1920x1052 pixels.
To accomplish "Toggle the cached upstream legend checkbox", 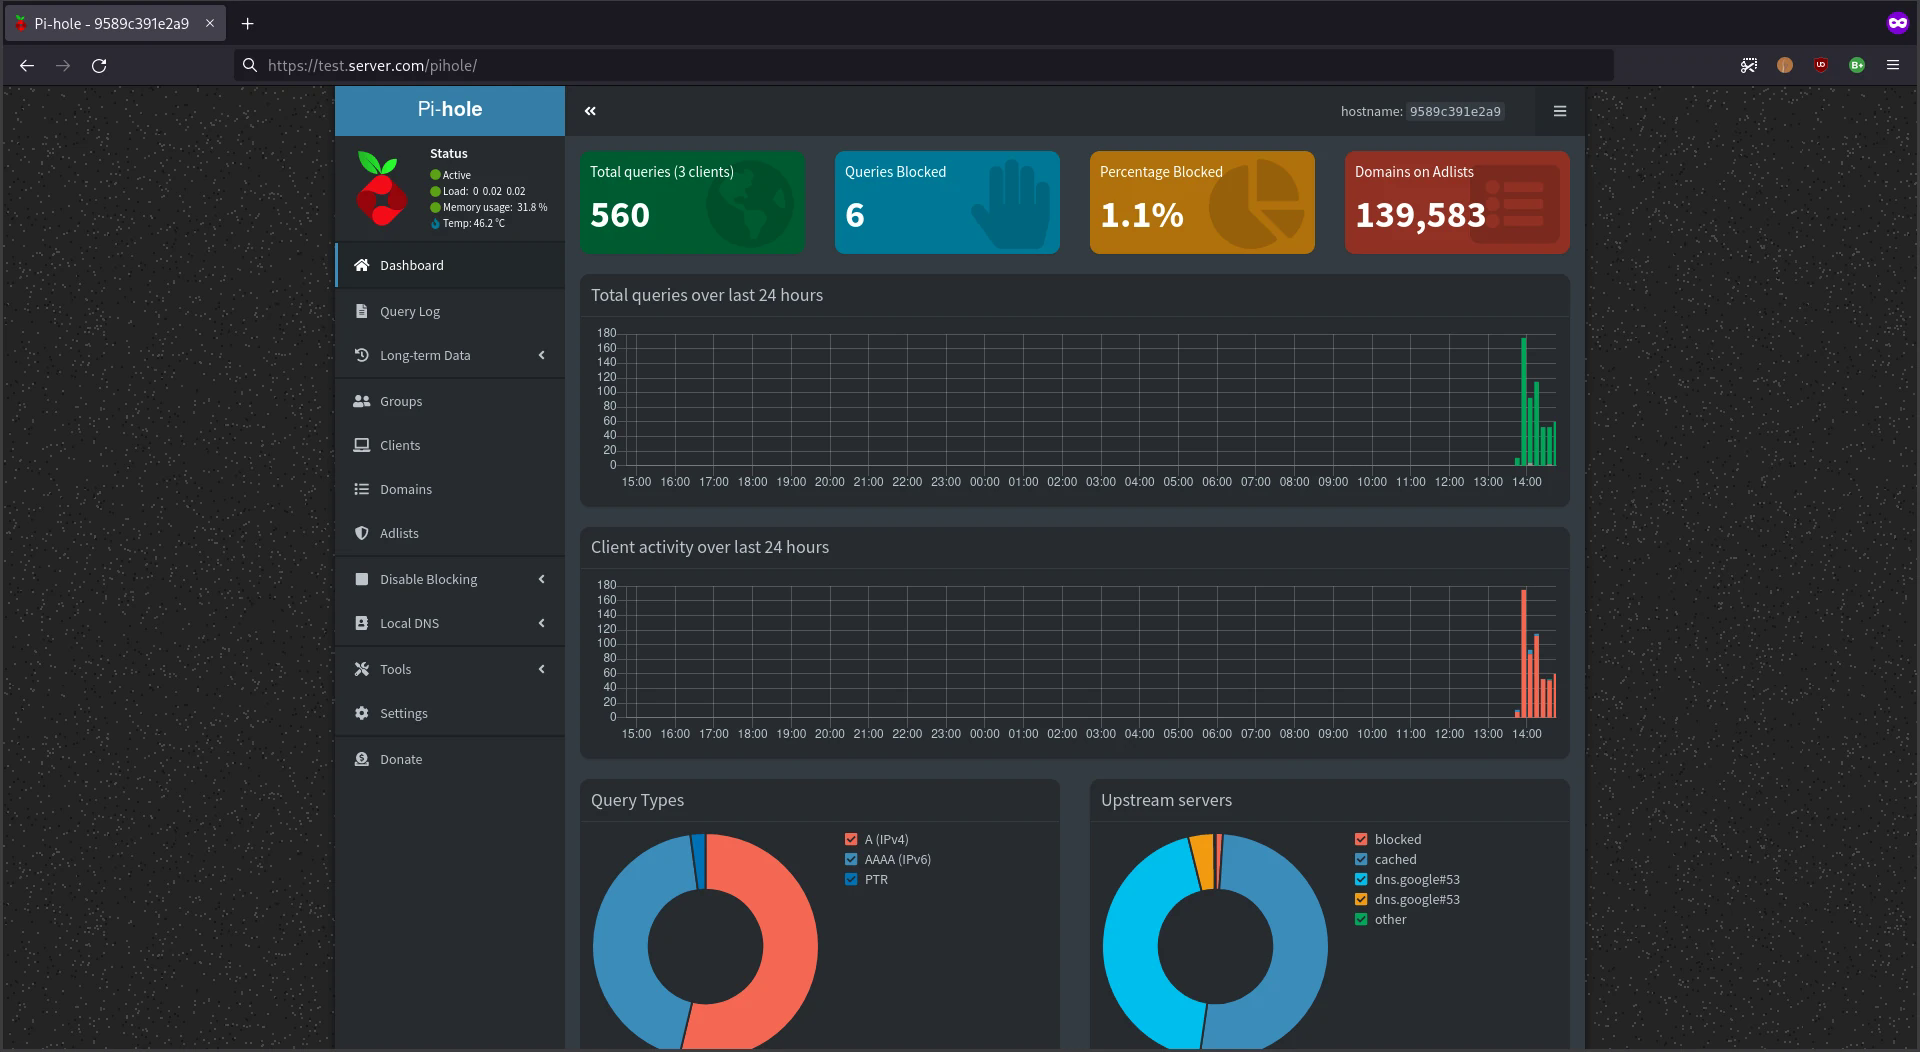I will [1361, 860].
